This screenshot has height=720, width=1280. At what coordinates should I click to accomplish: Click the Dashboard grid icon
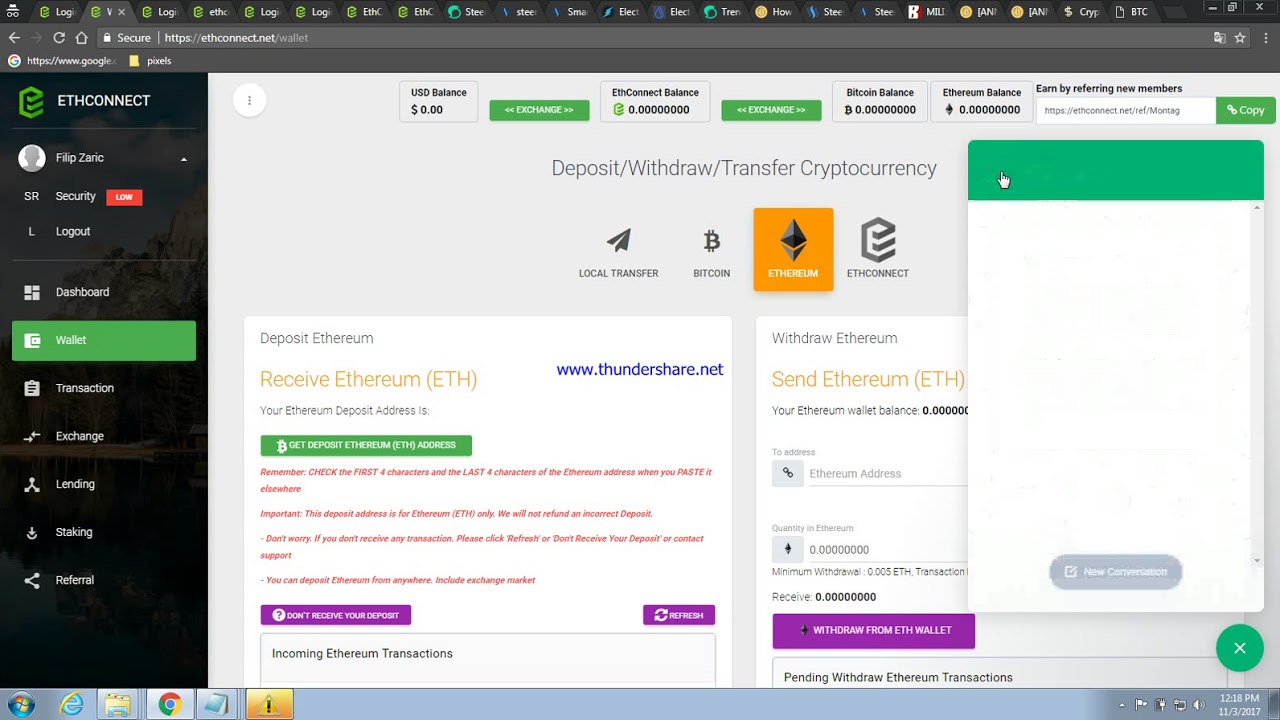[32, 292]
